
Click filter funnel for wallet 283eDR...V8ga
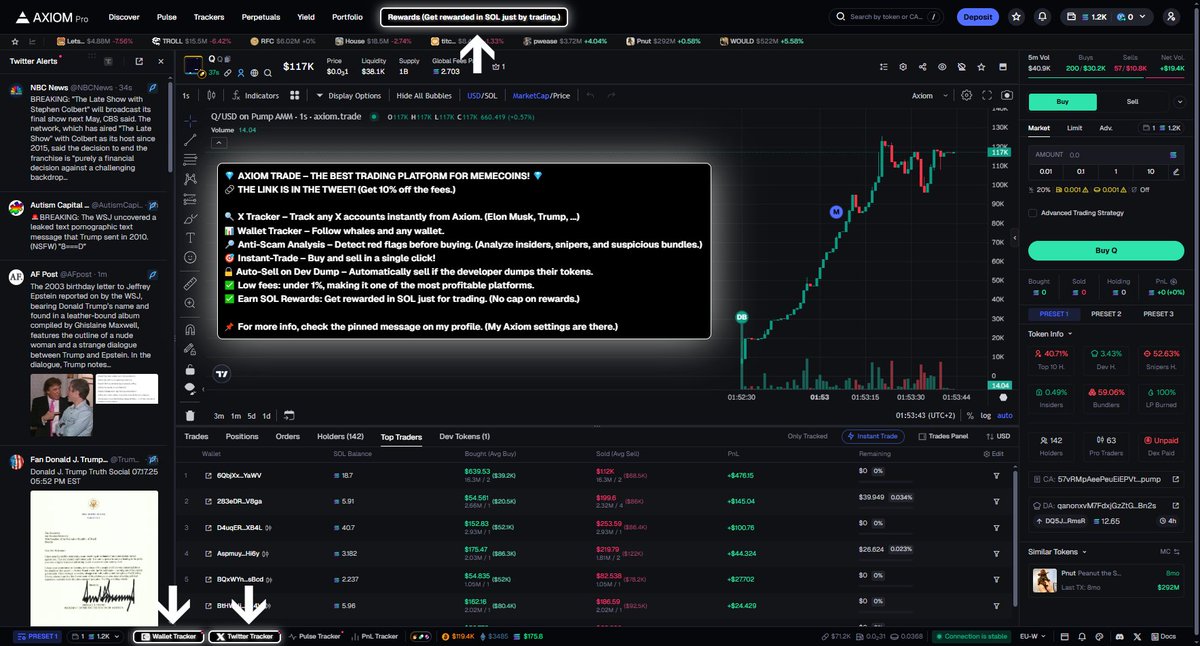click(996, 502)
